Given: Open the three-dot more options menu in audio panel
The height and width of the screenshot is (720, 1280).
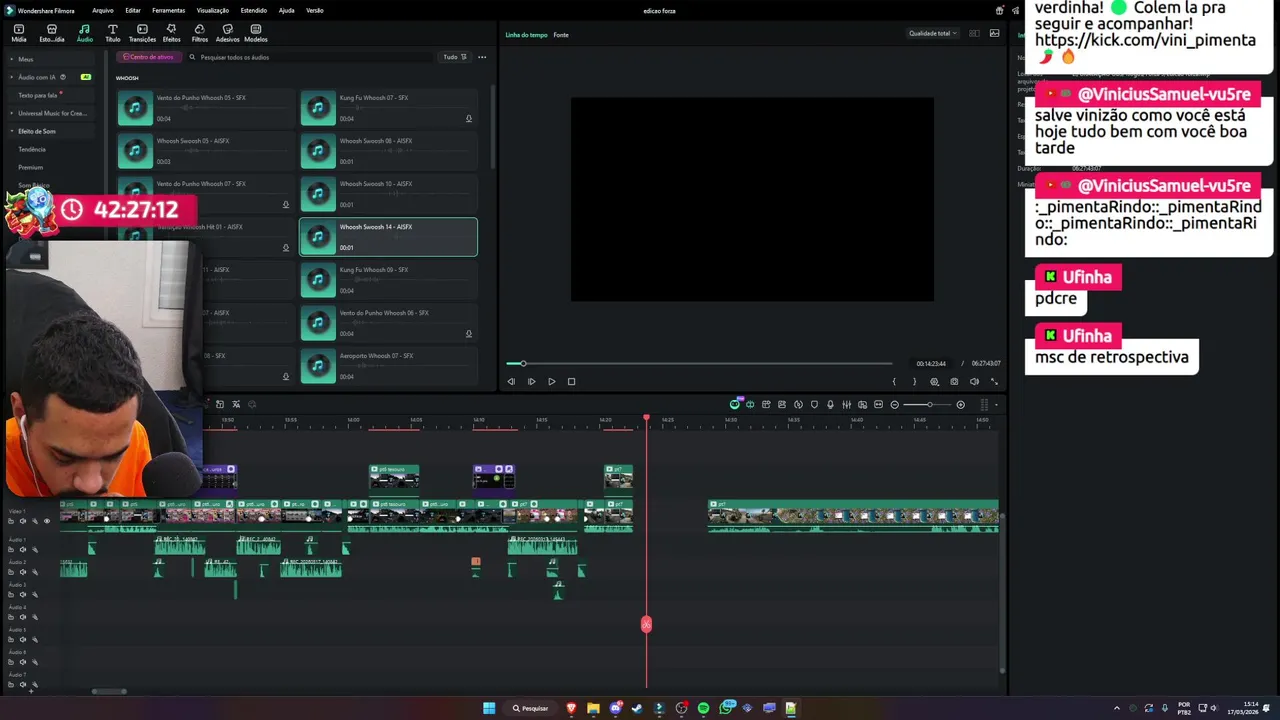Looking at the screenshot, I should pos(482,57).
